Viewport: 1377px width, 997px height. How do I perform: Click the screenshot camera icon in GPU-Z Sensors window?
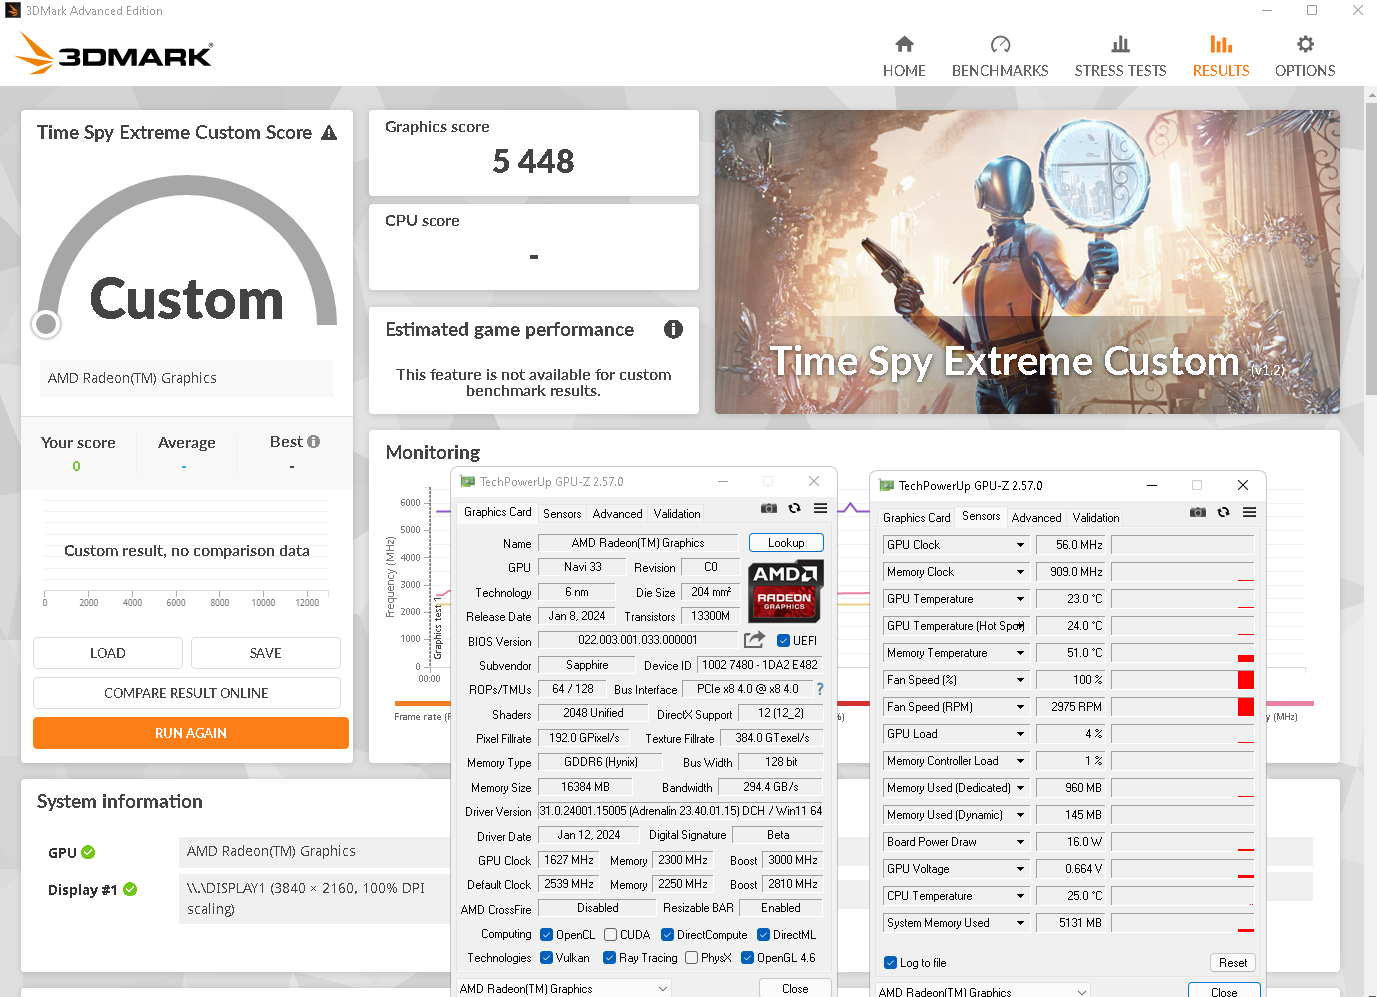coord(1197,512)
